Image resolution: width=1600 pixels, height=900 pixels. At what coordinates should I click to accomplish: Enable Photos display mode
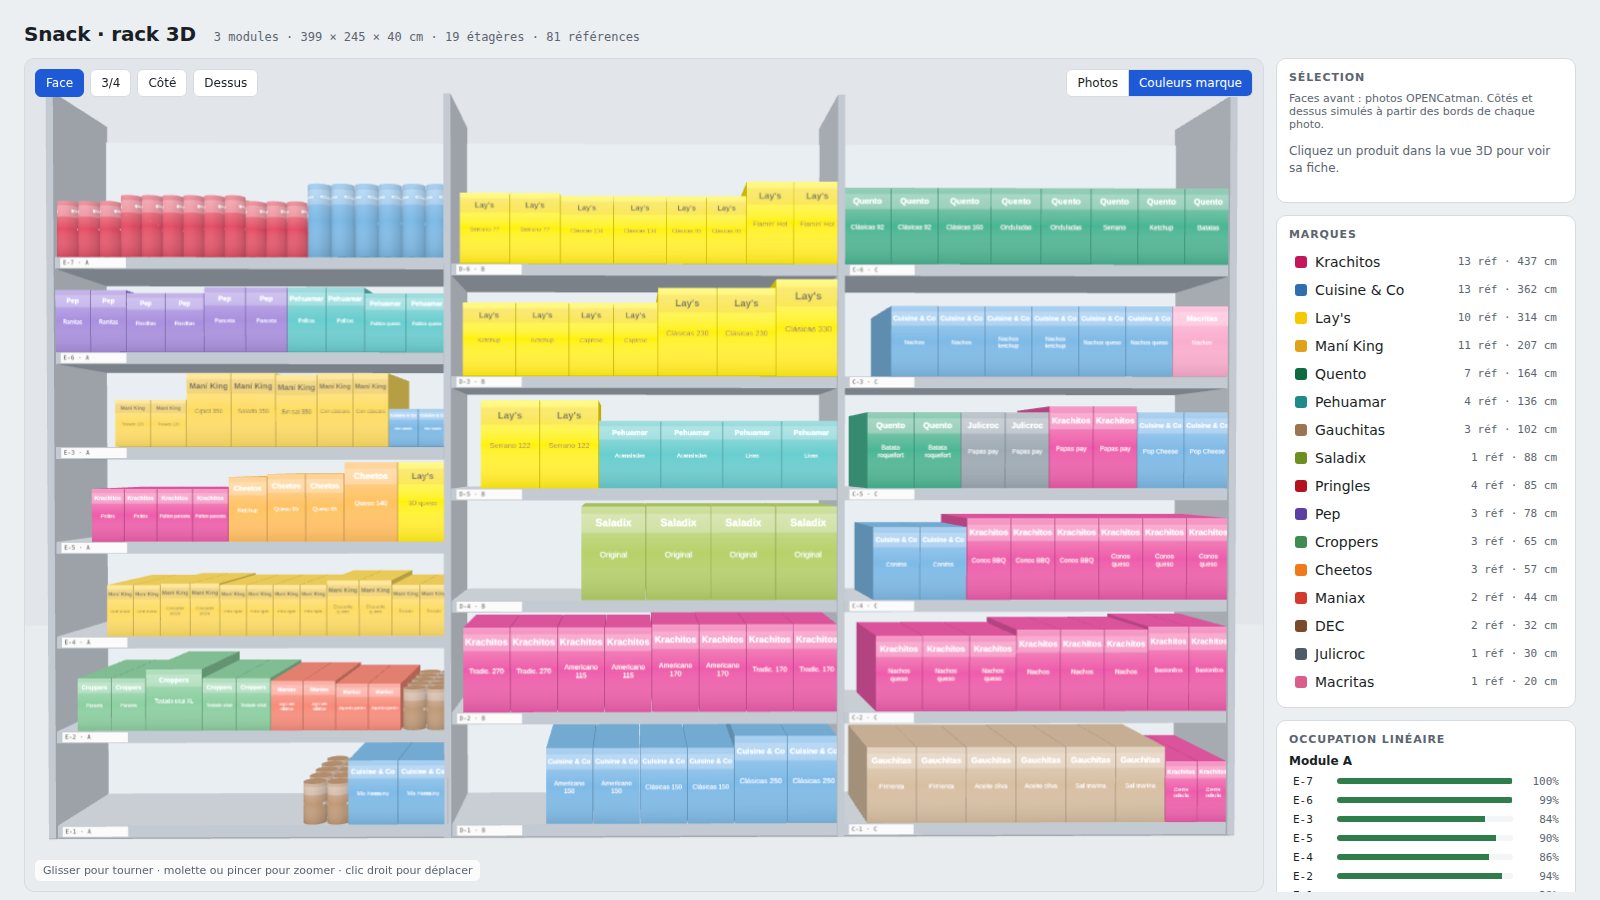point(1097,83)
